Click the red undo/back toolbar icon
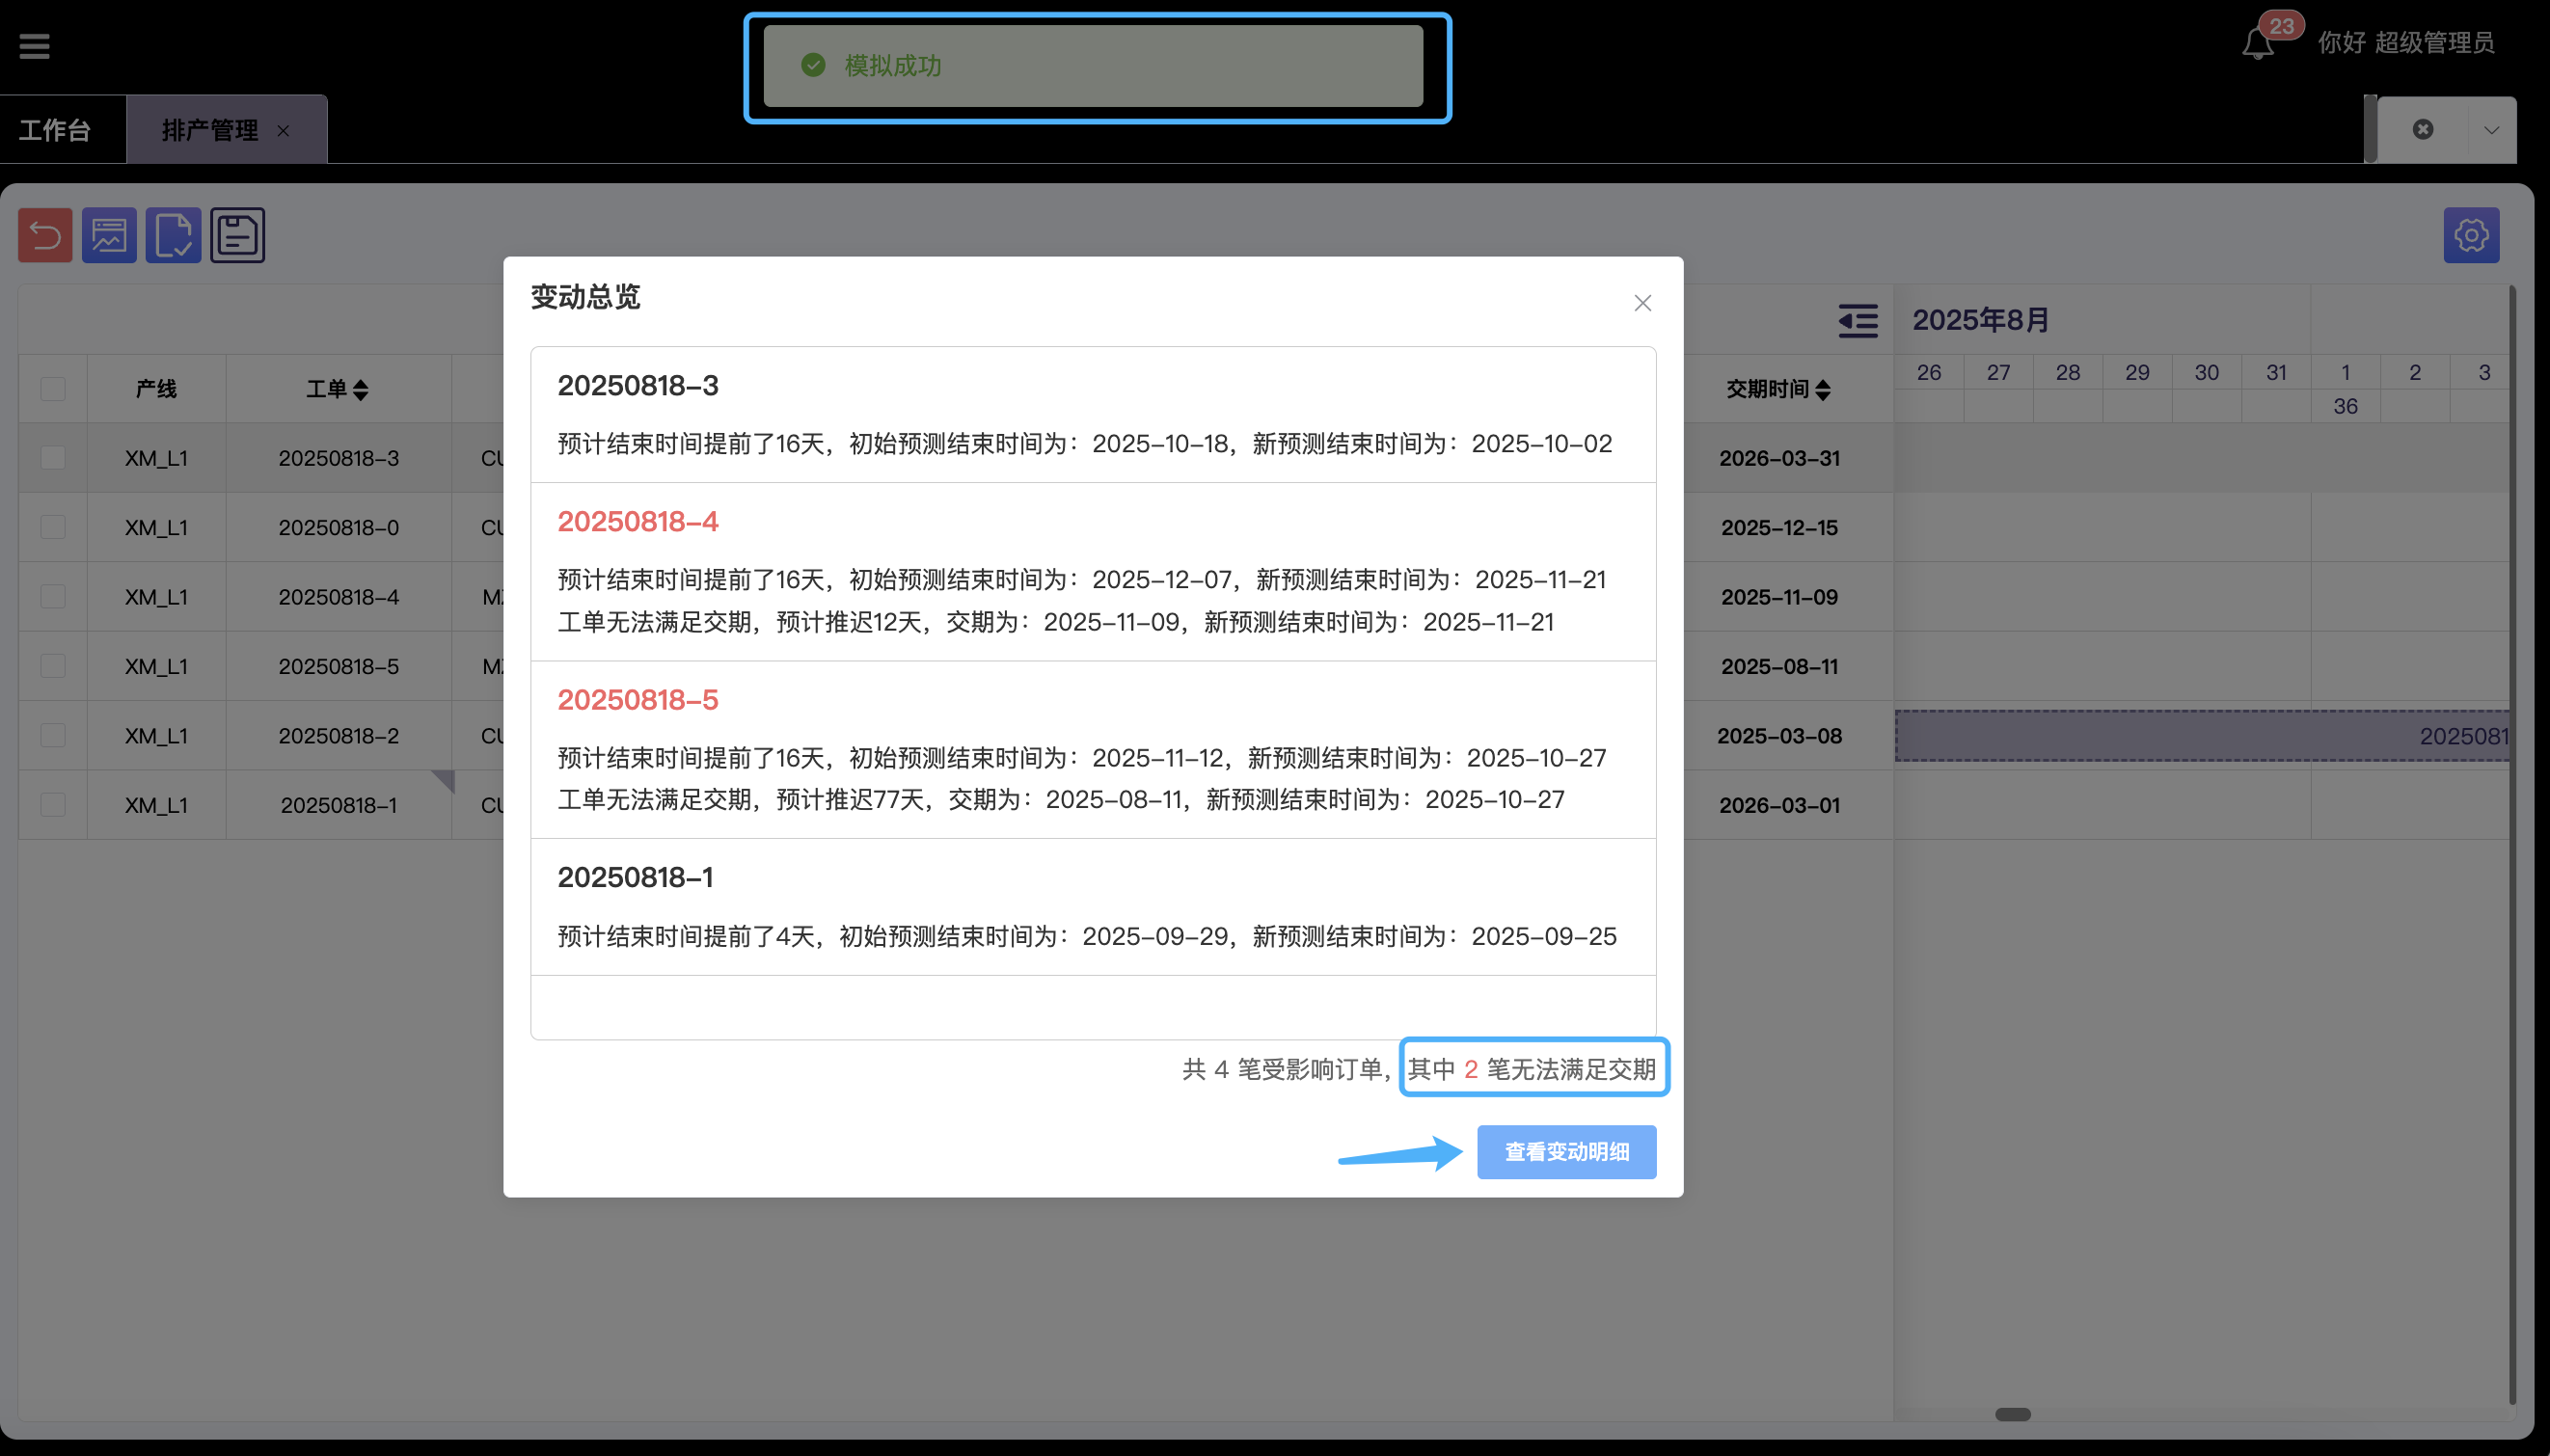The width and height of the screenshot is (2550, 1456). [45, 236]
